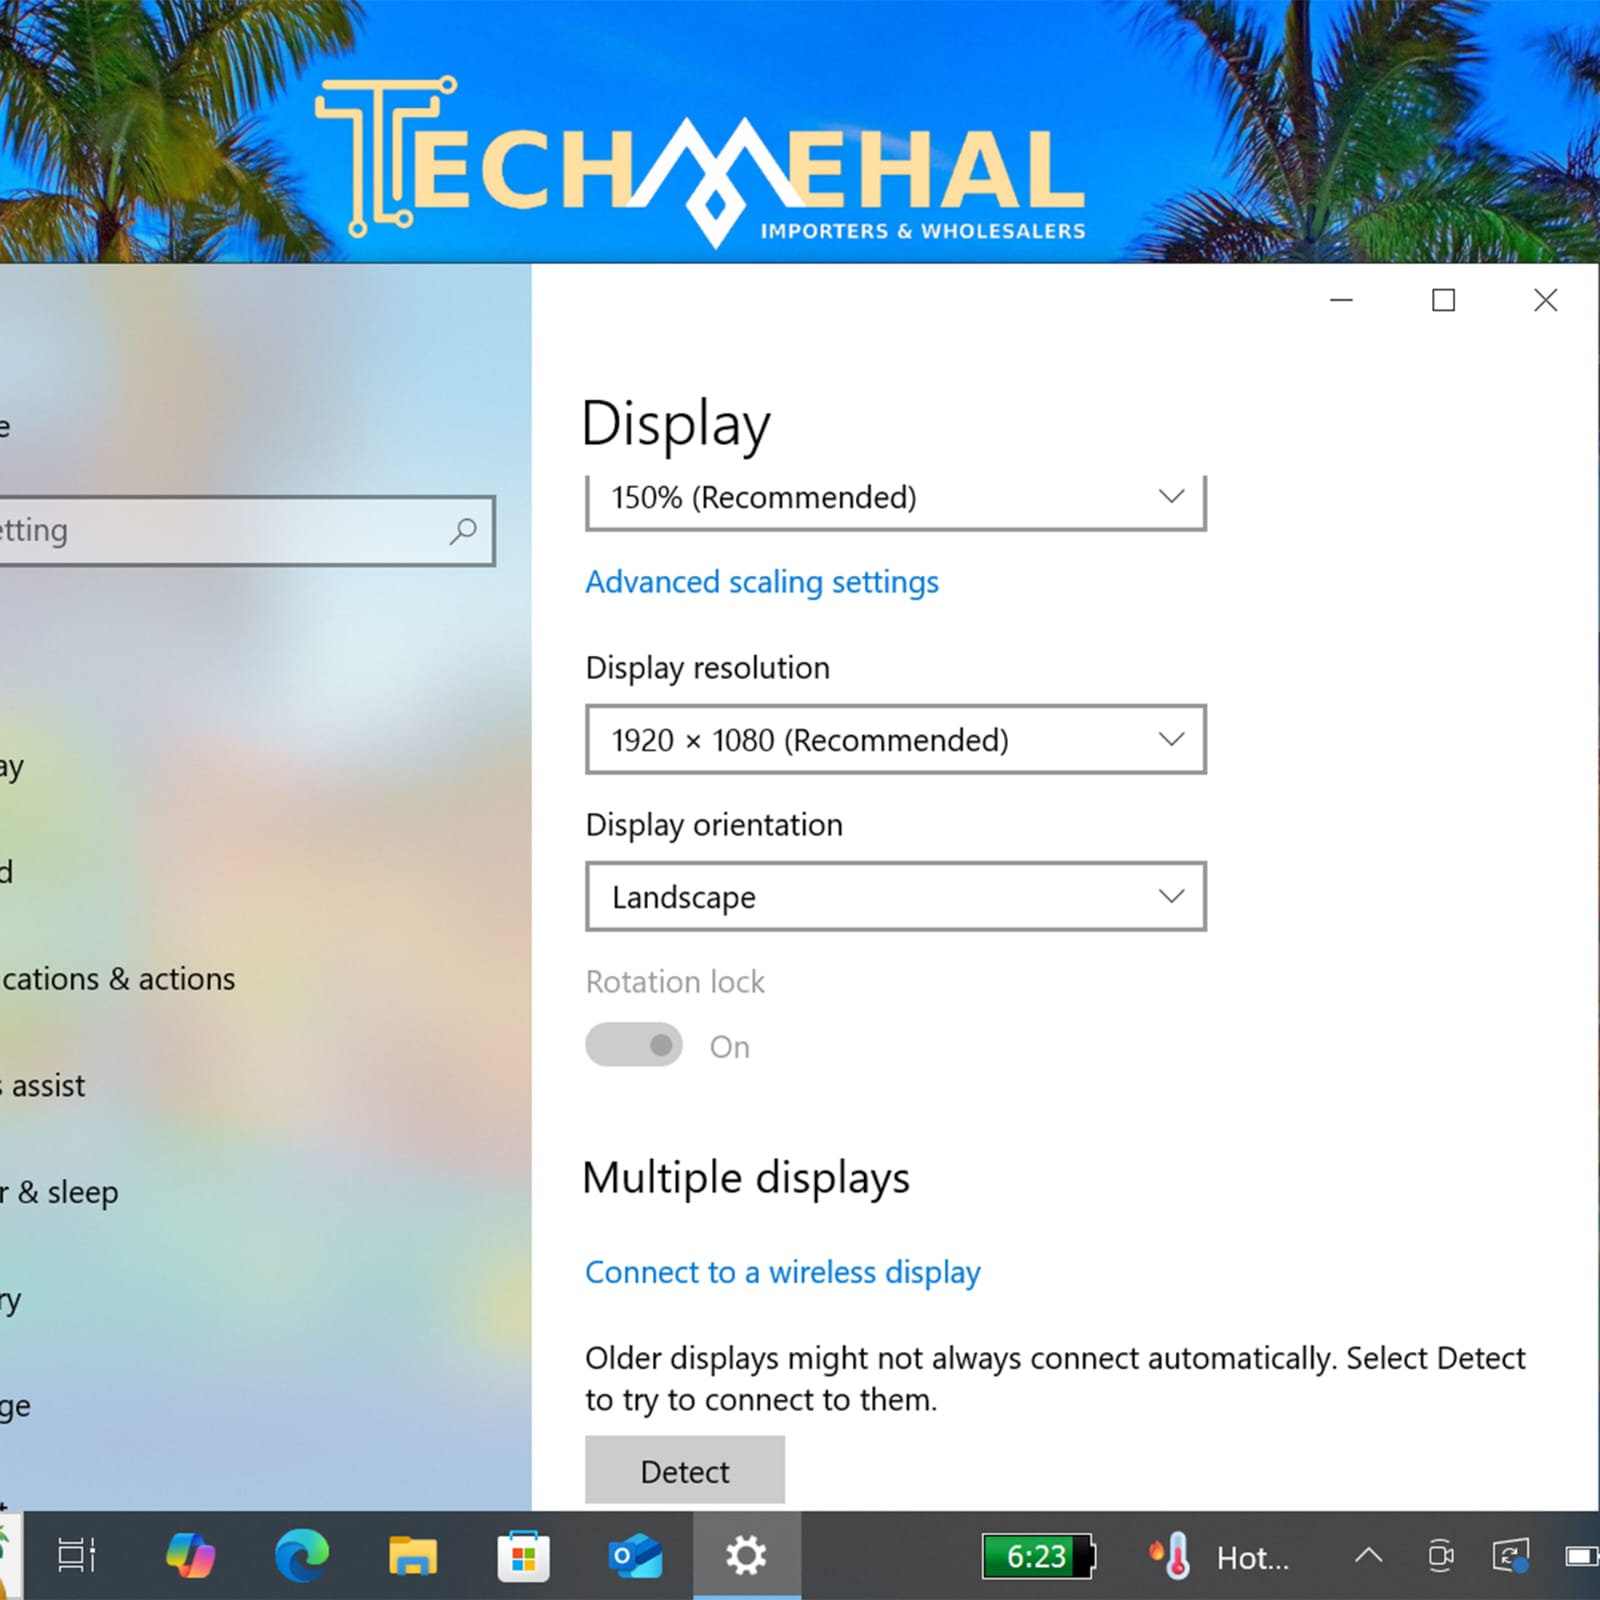Open the Display orientation Landscape dropdown
This screenshot has width=1600, height=1600.
896,897
